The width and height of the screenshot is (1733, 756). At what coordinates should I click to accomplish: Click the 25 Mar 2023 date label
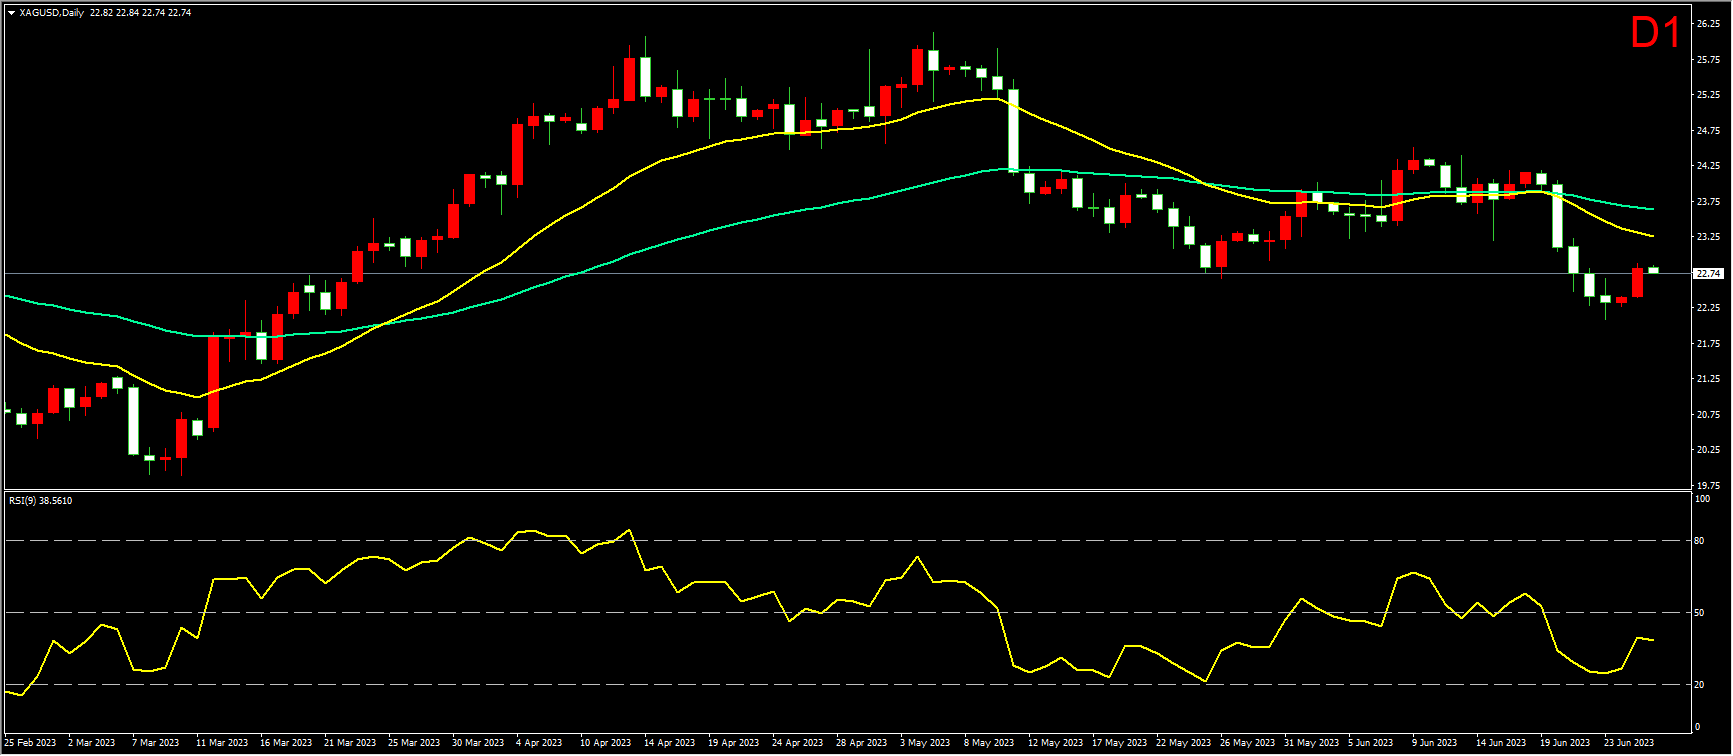click(x=414, y=743)
